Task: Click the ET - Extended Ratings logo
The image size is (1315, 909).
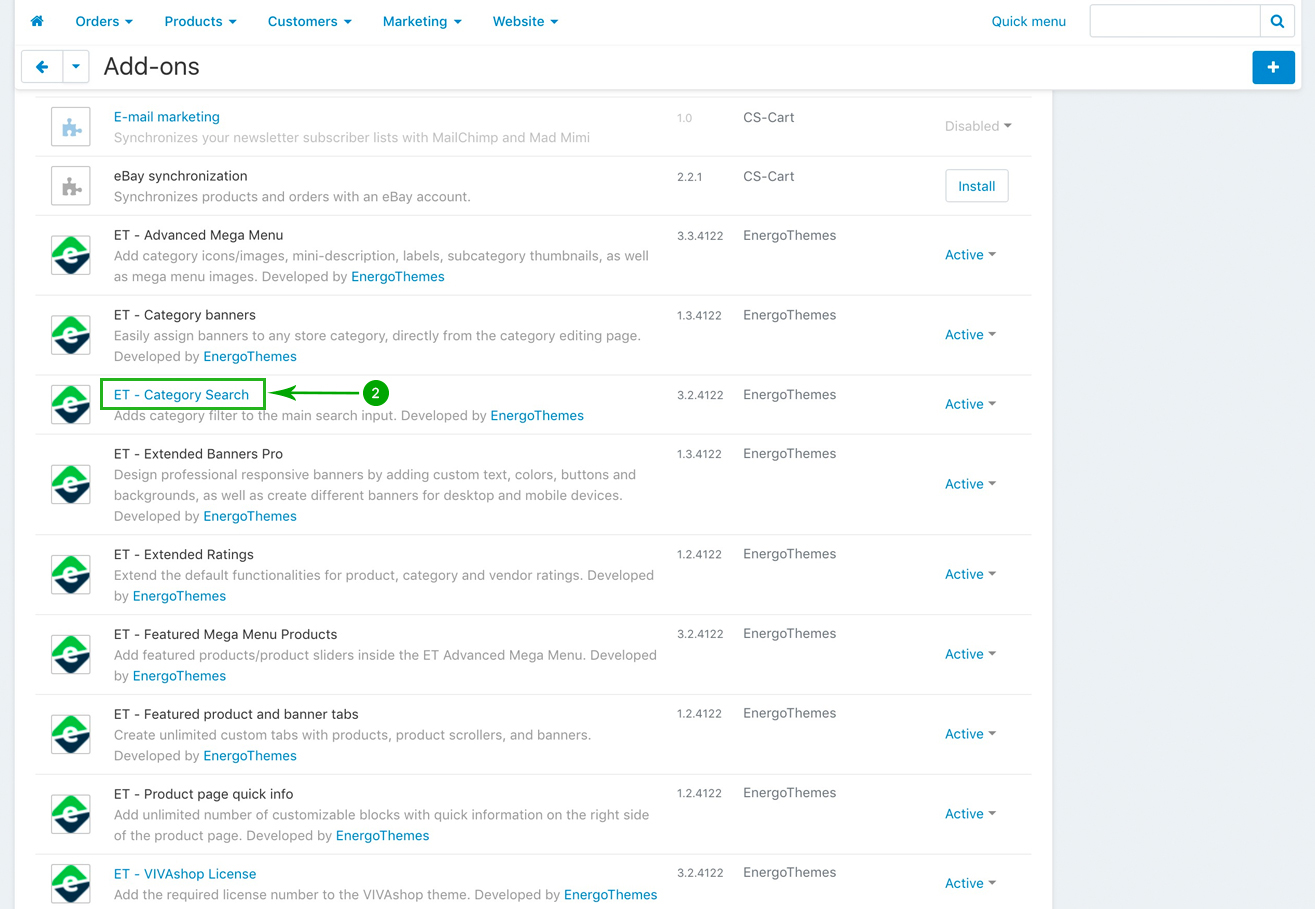Action: [71, 574]
